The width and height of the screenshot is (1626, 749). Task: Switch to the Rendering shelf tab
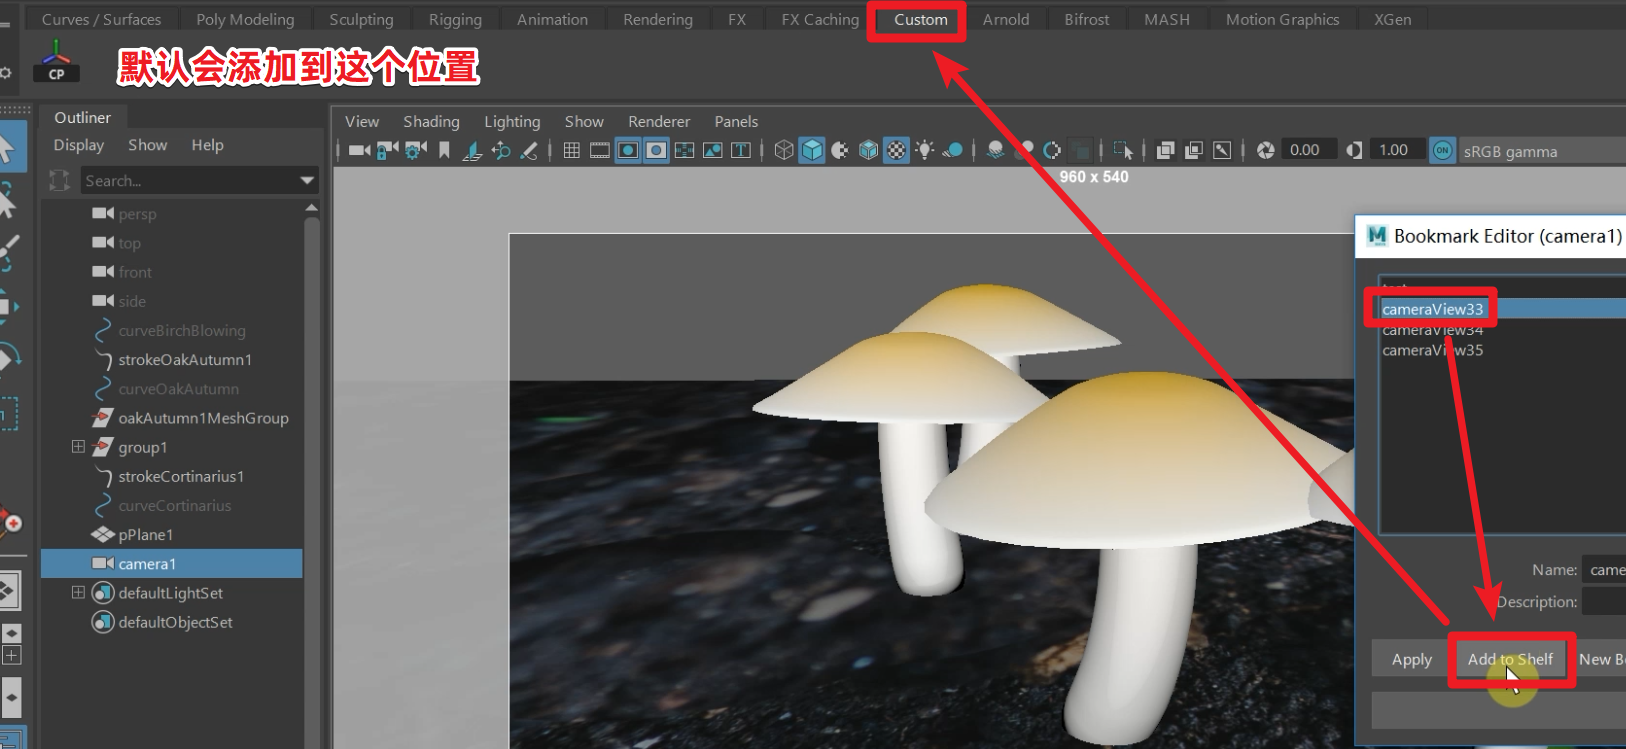pyautogui.click(x=657, y=19)
